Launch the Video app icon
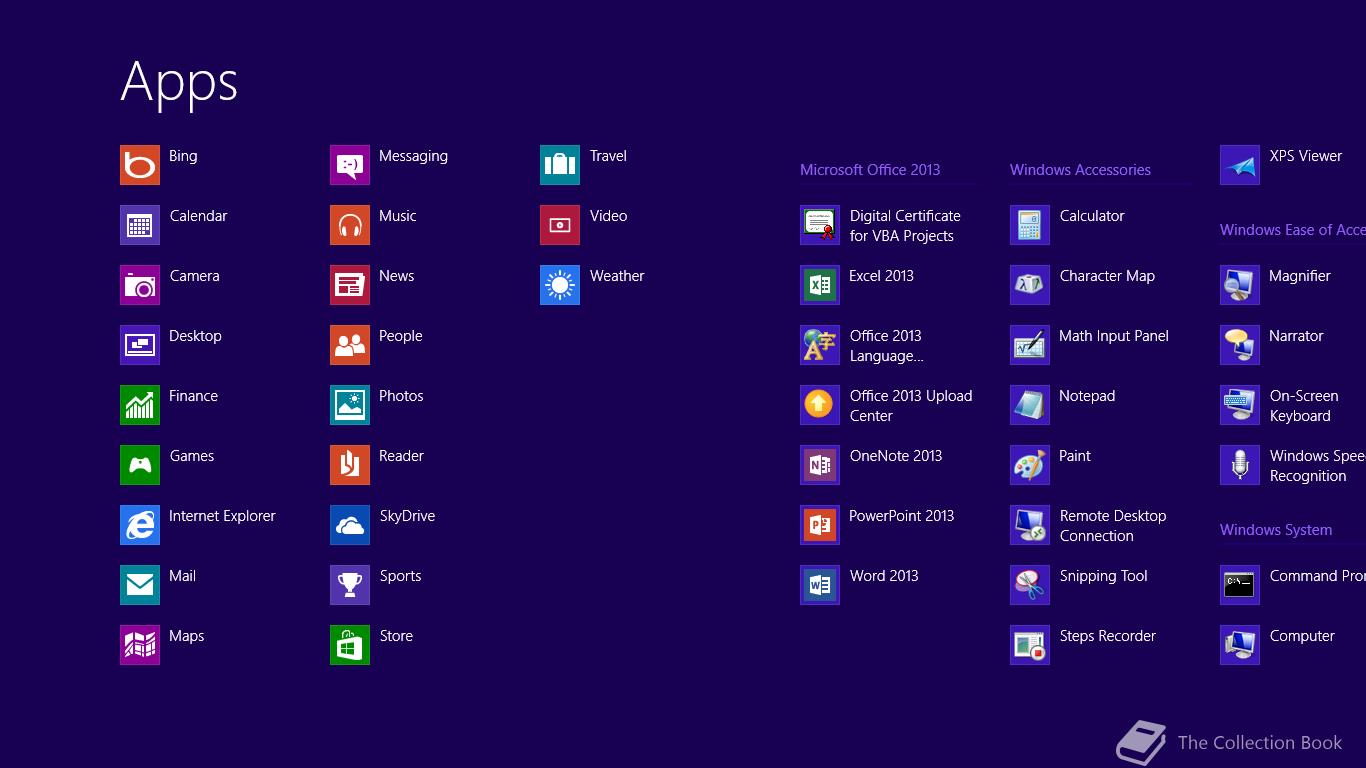The height and width of the screenshot is (768, 1366). 560,225
